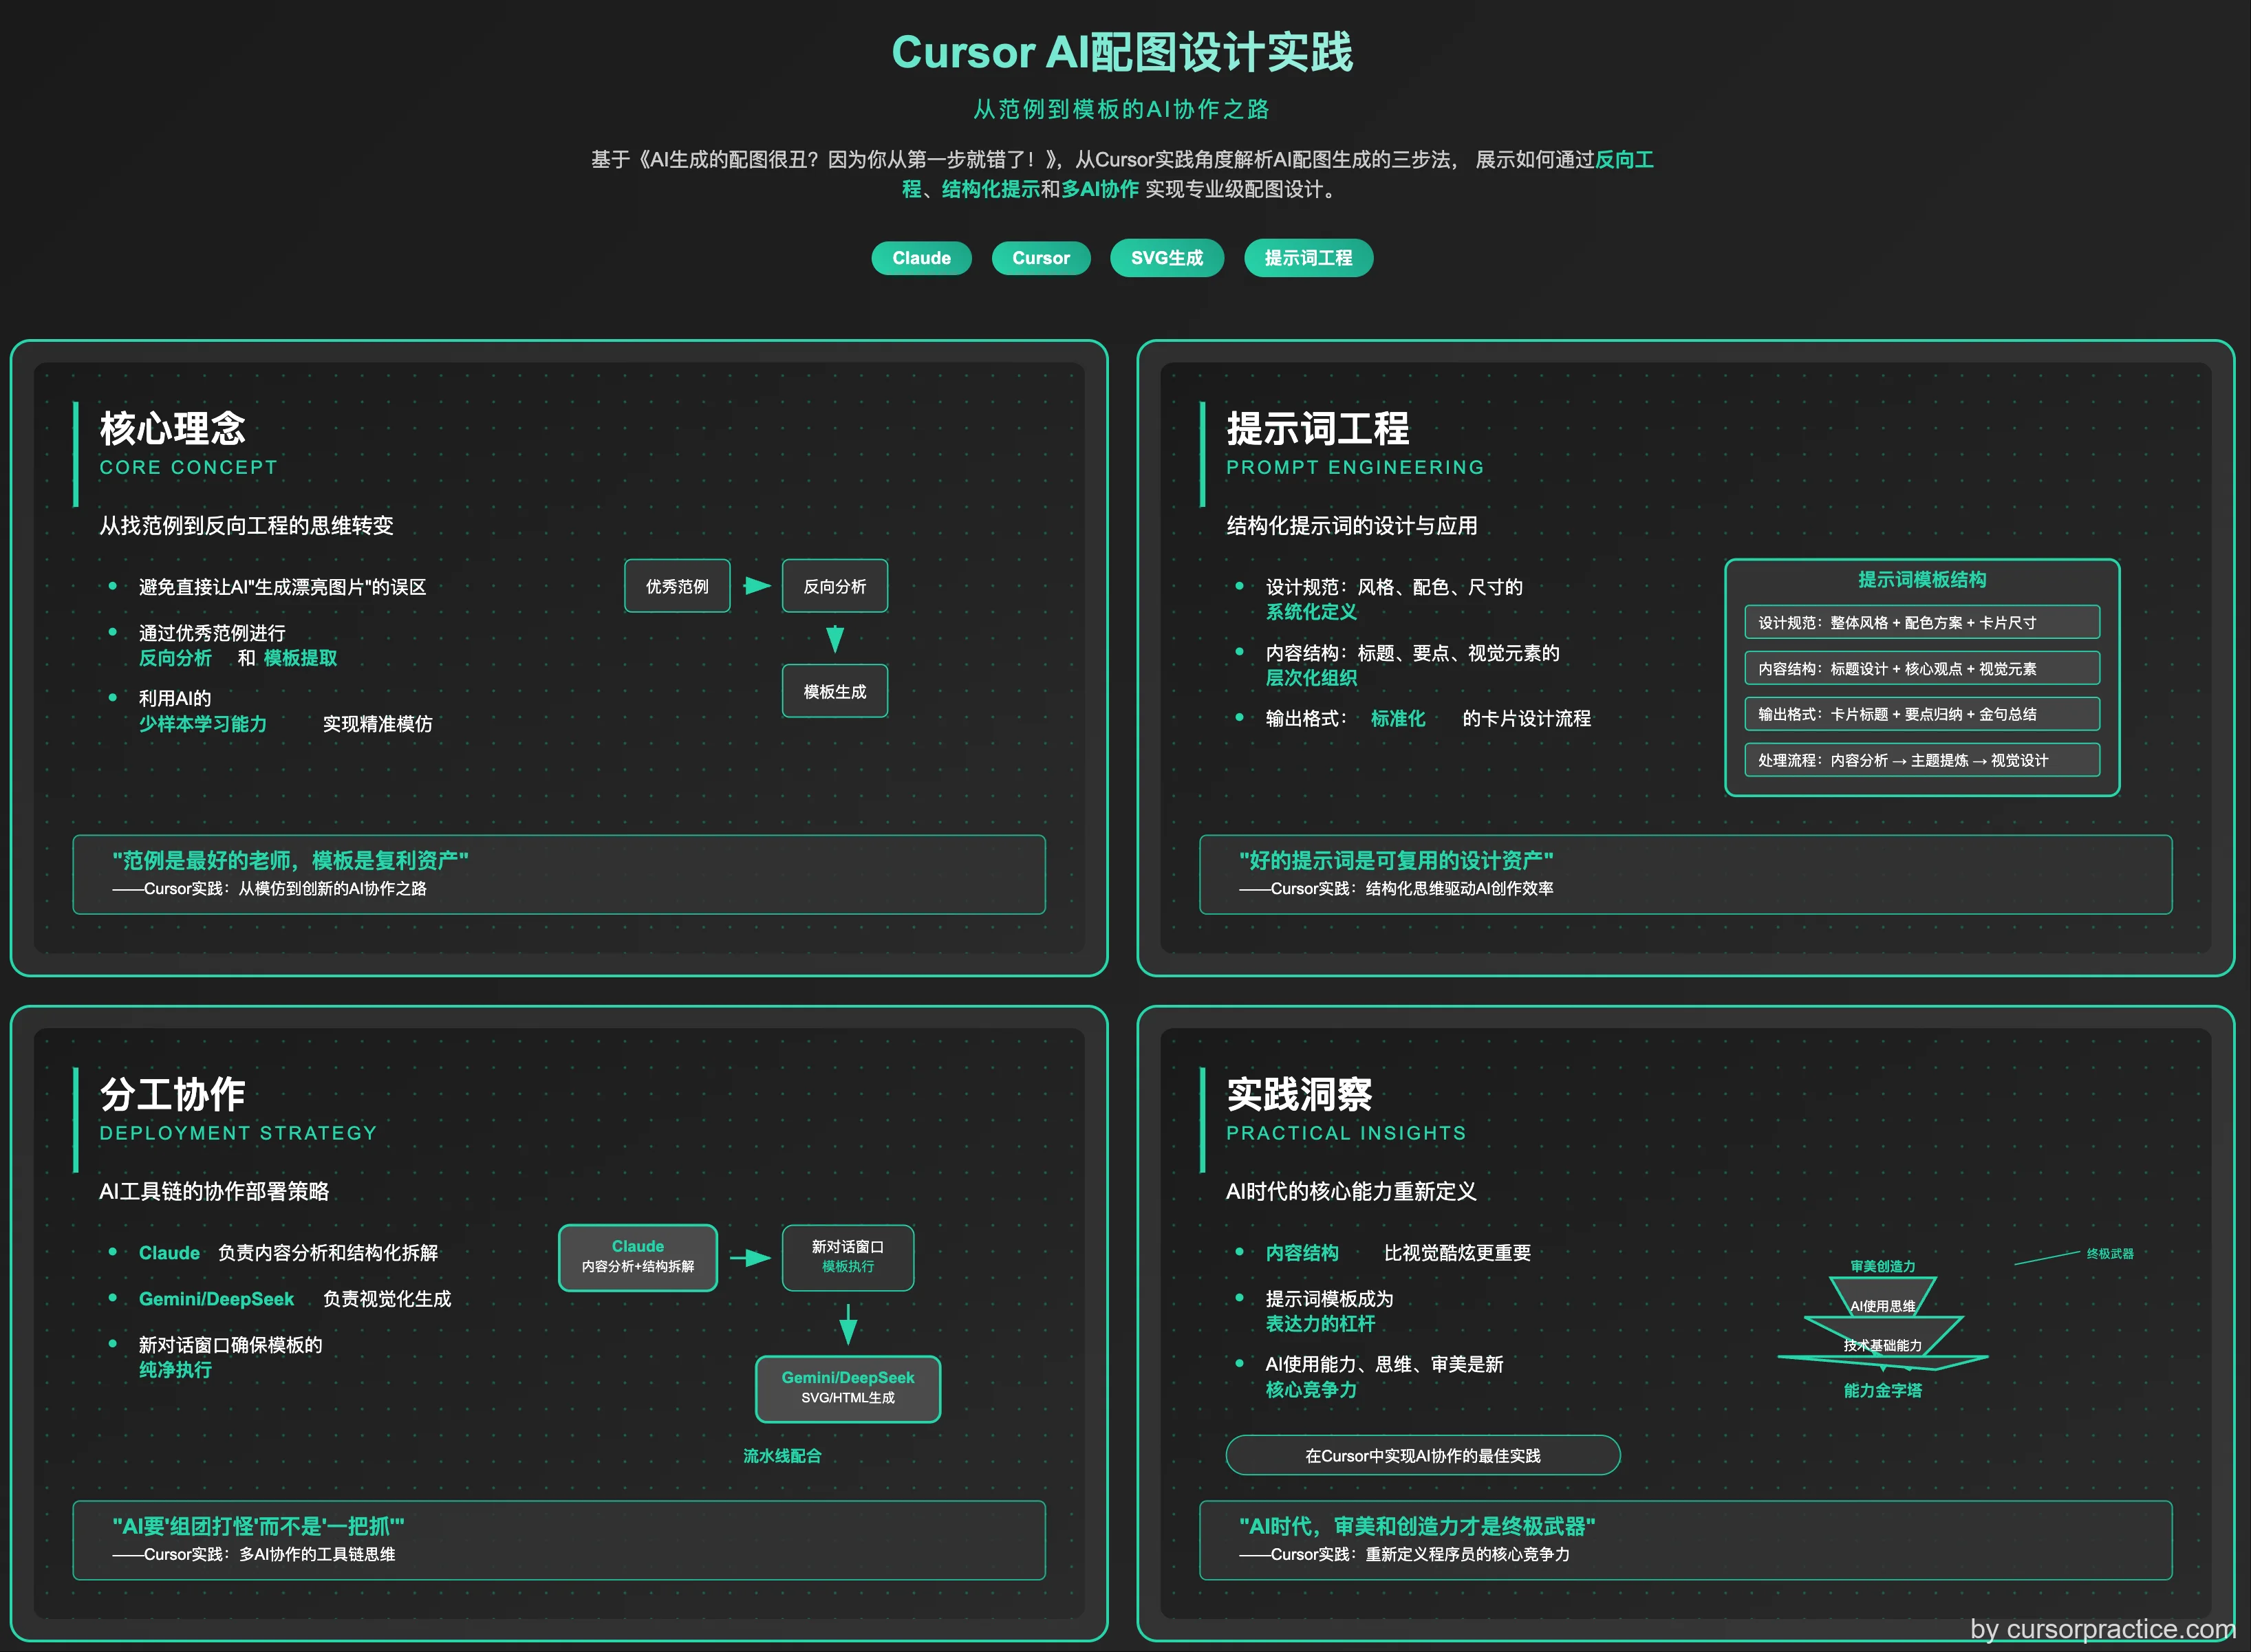Click the 系统化定义 highlighted text

(x=1311, y=612)
